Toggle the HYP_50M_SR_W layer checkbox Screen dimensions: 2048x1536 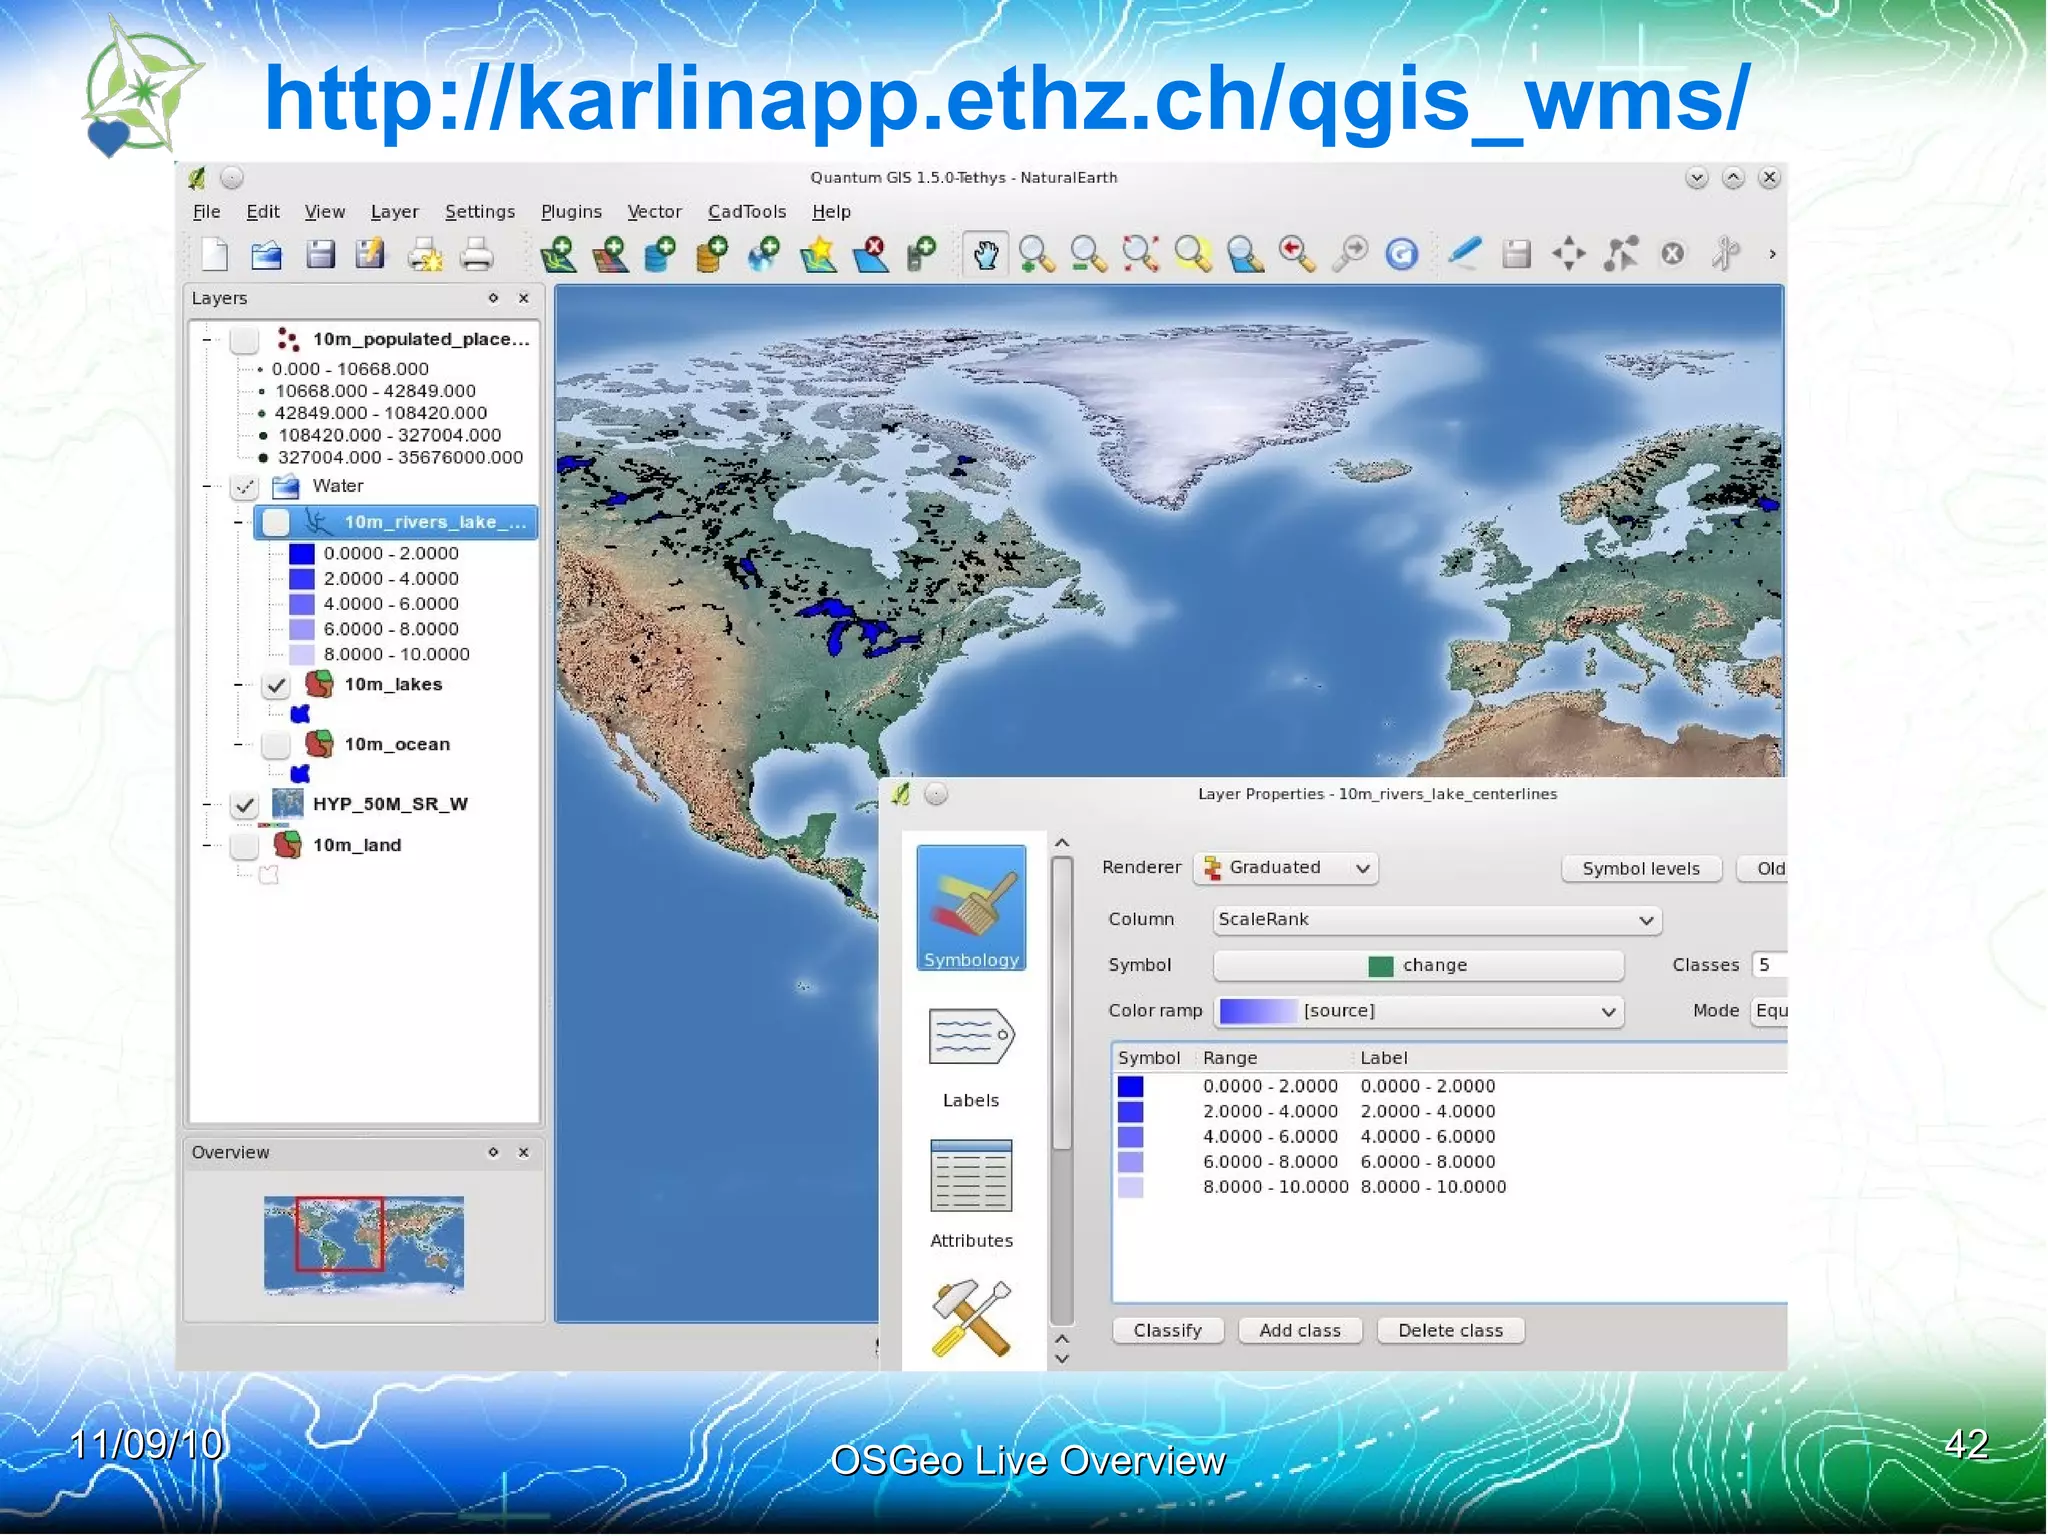[x=245, y=805]
